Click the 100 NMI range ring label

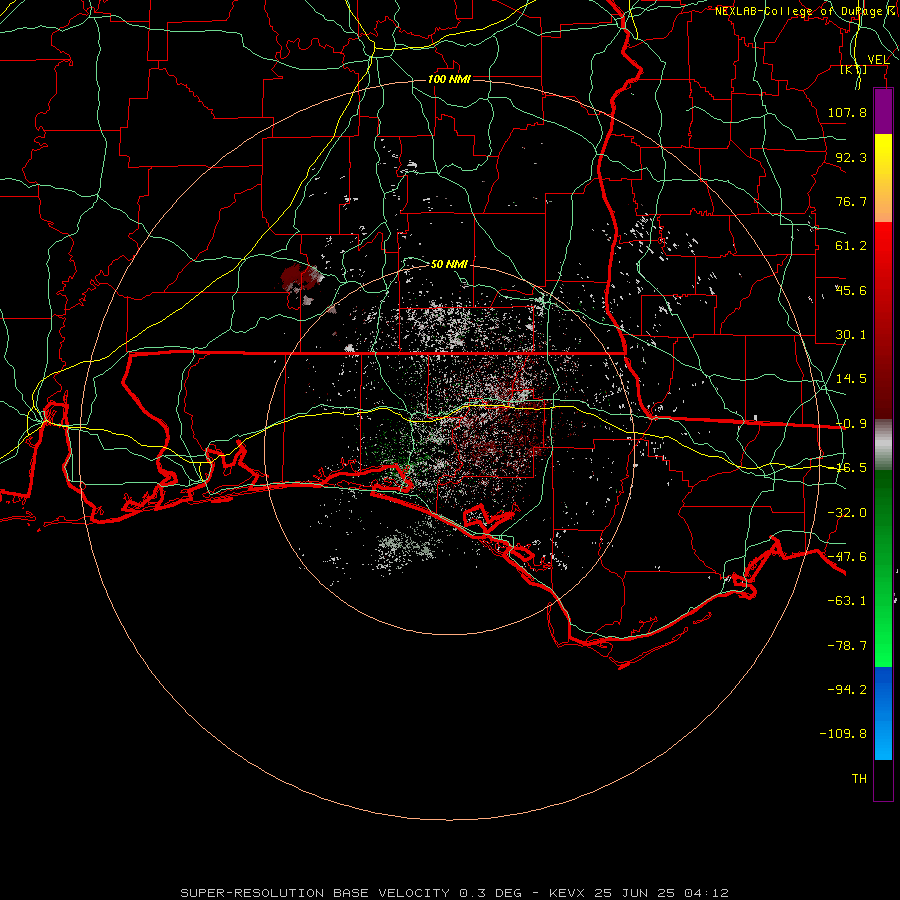[449, 79]
